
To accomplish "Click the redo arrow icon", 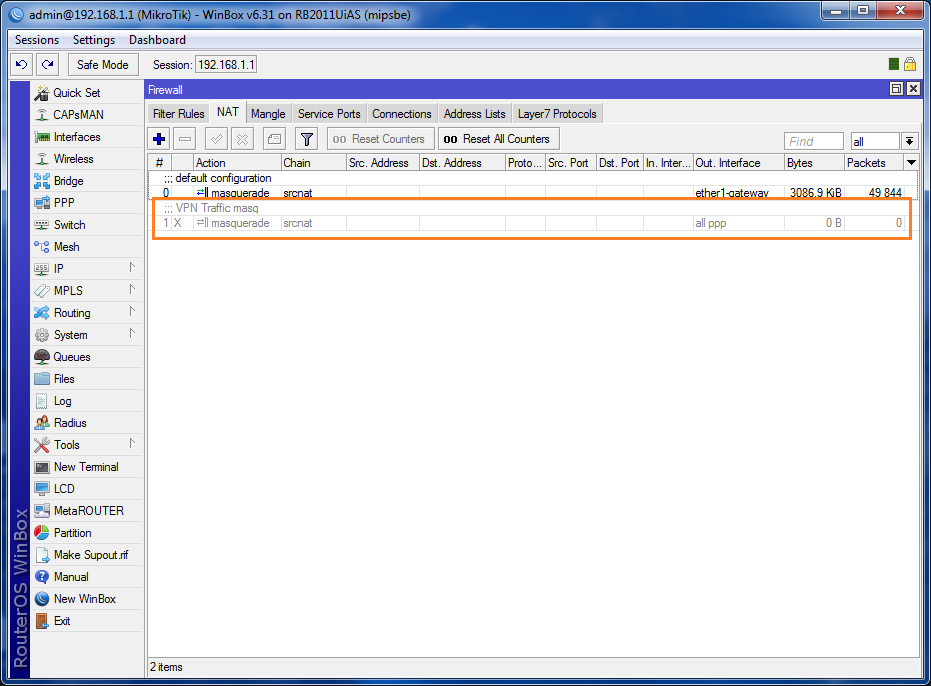I will 48,64.
